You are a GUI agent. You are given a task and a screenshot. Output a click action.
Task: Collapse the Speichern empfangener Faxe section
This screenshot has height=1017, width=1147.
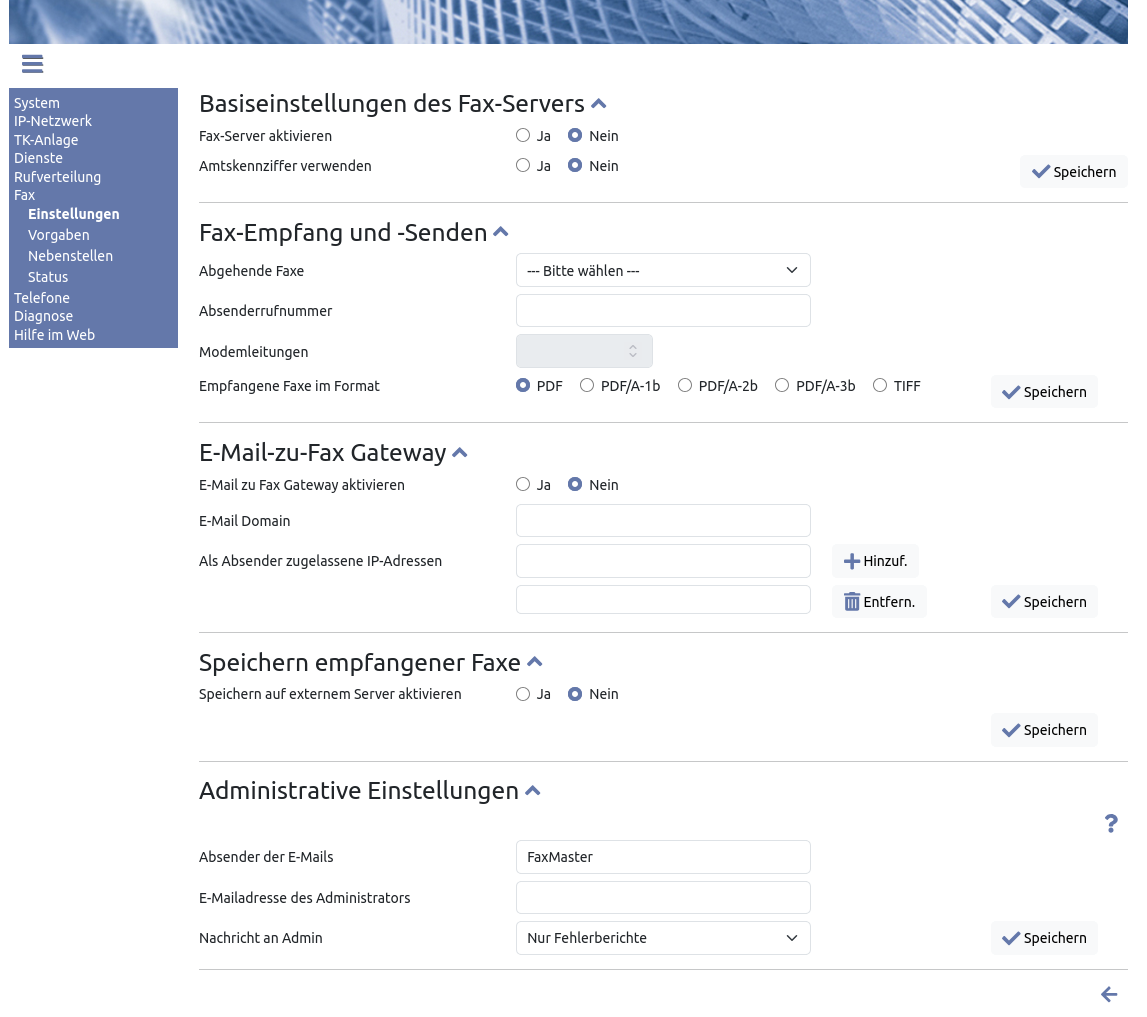tap(534, 662)
